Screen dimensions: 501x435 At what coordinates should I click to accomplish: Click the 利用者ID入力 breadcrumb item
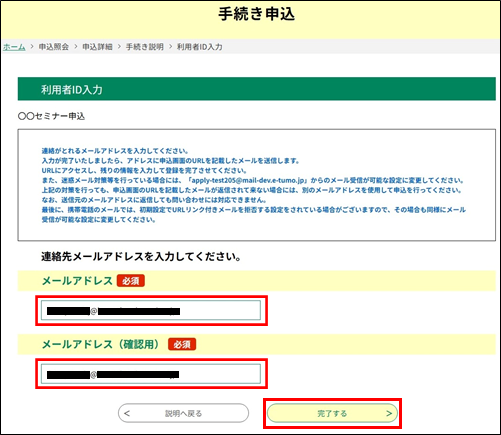coord(199,47)
